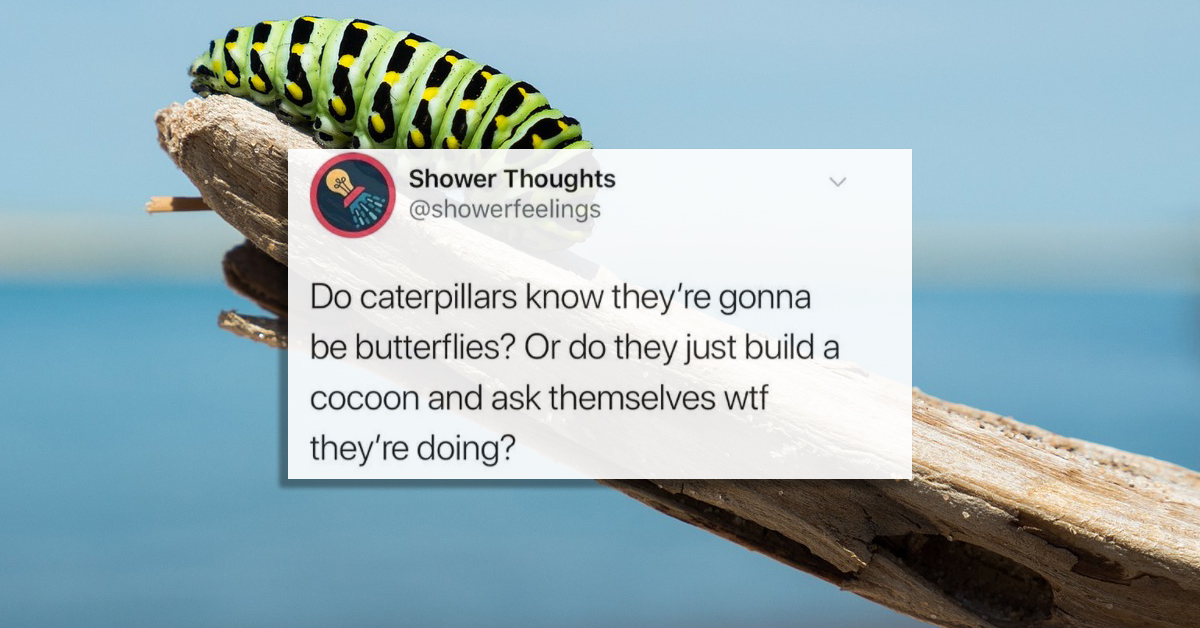Open the Shower Thoughts display name

[x=512, y=179]
